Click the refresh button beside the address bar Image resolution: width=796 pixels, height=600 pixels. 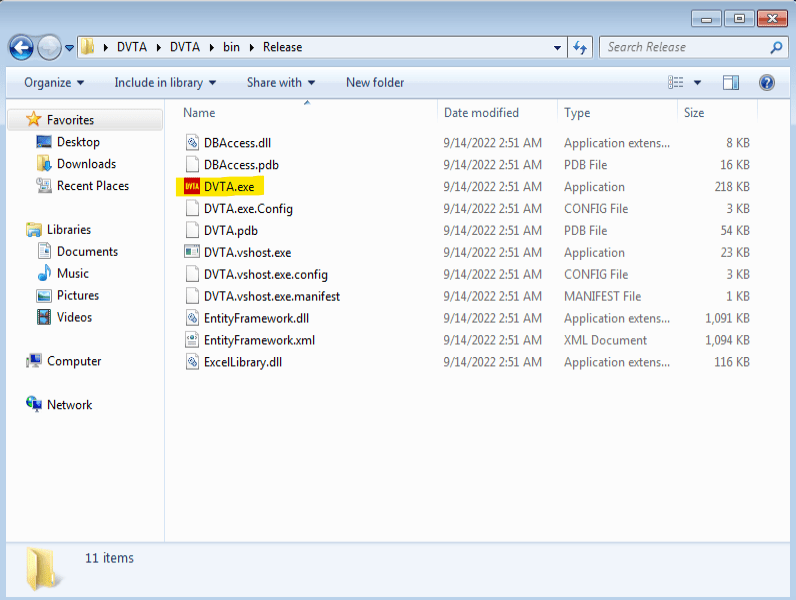pyautogui.click(x=580, y=47)
